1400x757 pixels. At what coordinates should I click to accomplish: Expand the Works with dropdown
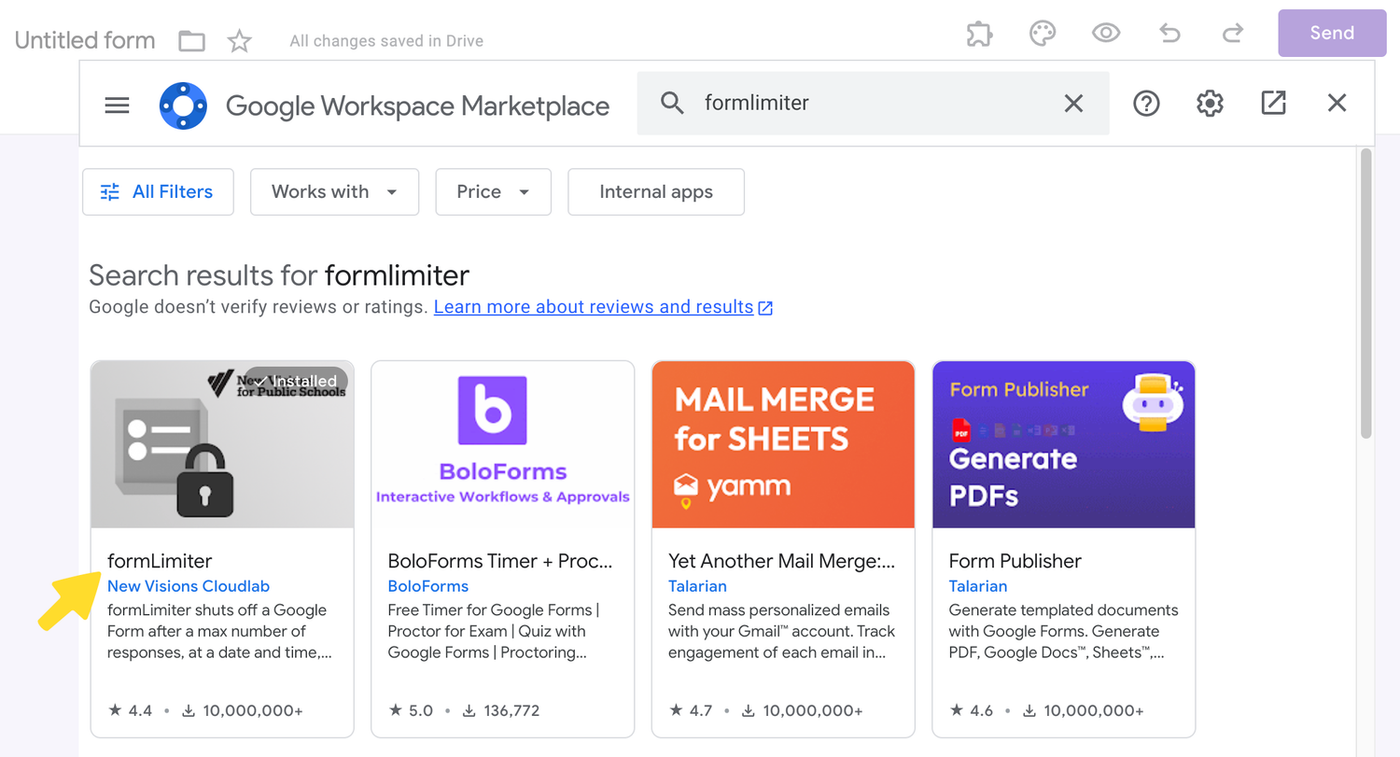(x=334, y=192)
